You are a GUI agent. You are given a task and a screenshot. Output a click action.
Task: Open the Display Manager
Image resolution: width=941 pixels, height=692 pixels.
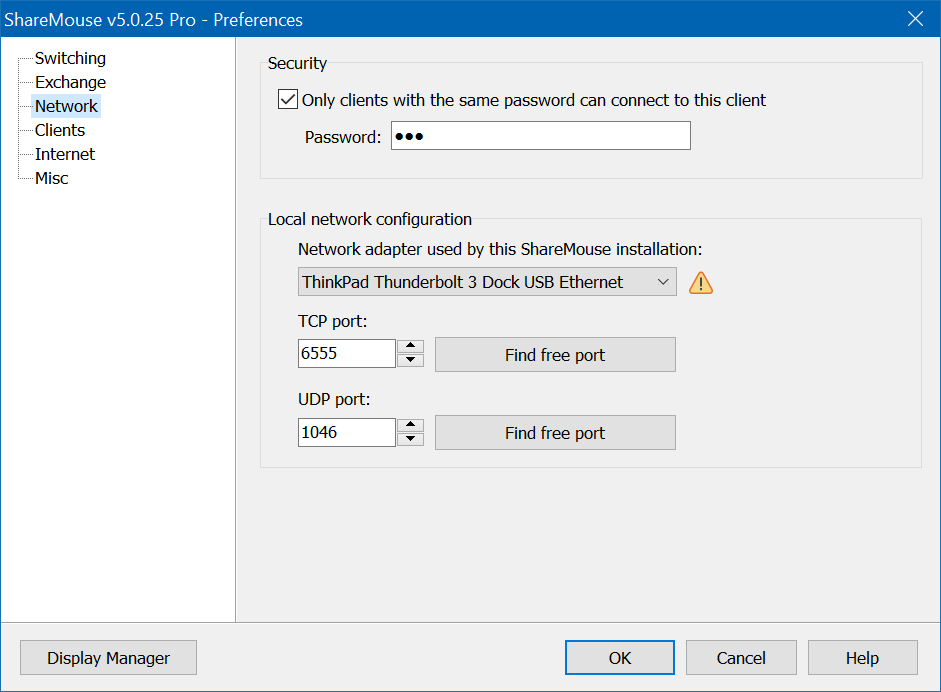click(x=108, y=658)
